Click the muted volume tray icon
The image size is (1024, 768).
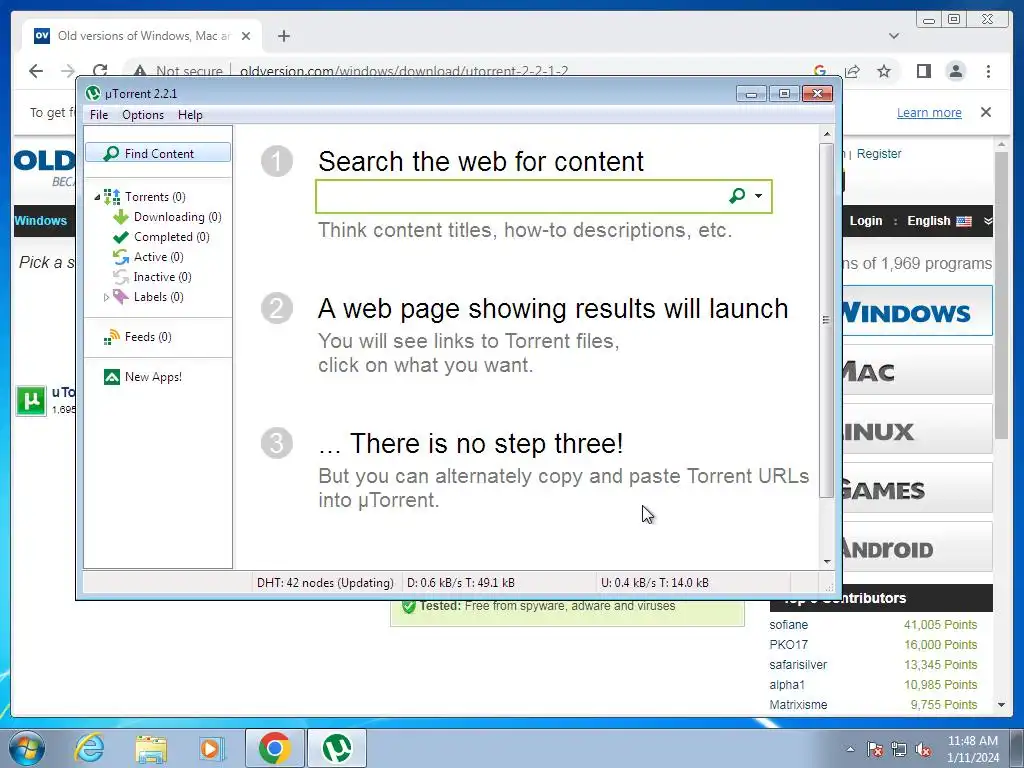click(923, 749)
